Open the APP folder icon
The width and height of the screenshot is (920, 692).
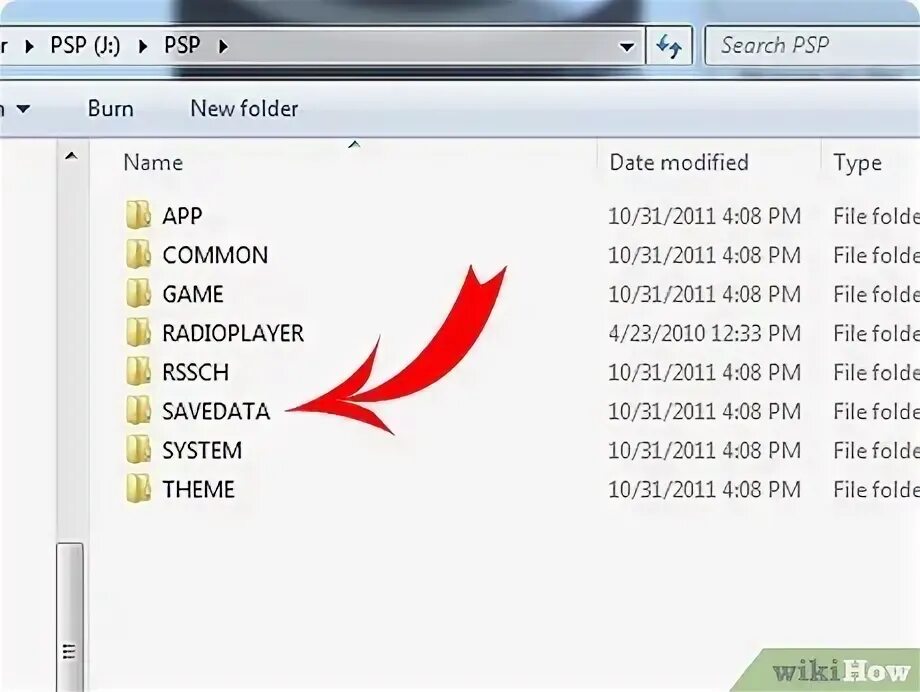pyautogui.click(x=138, y=215)
